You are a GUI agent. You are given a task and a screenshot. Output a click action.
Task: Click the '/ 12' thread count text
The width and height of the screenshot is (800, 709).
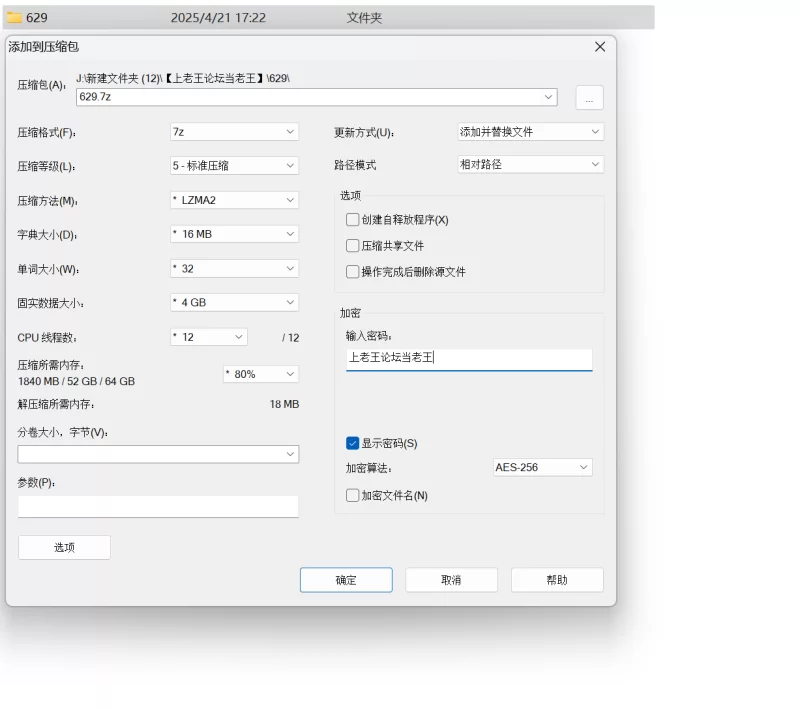click(290, 338)
